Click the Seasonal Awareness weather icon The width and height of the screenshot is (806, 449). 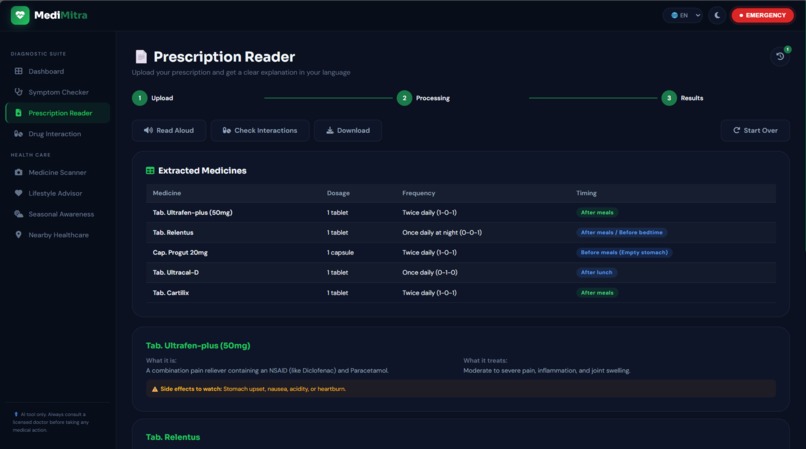pyautogui.click(x=19, y=214)
